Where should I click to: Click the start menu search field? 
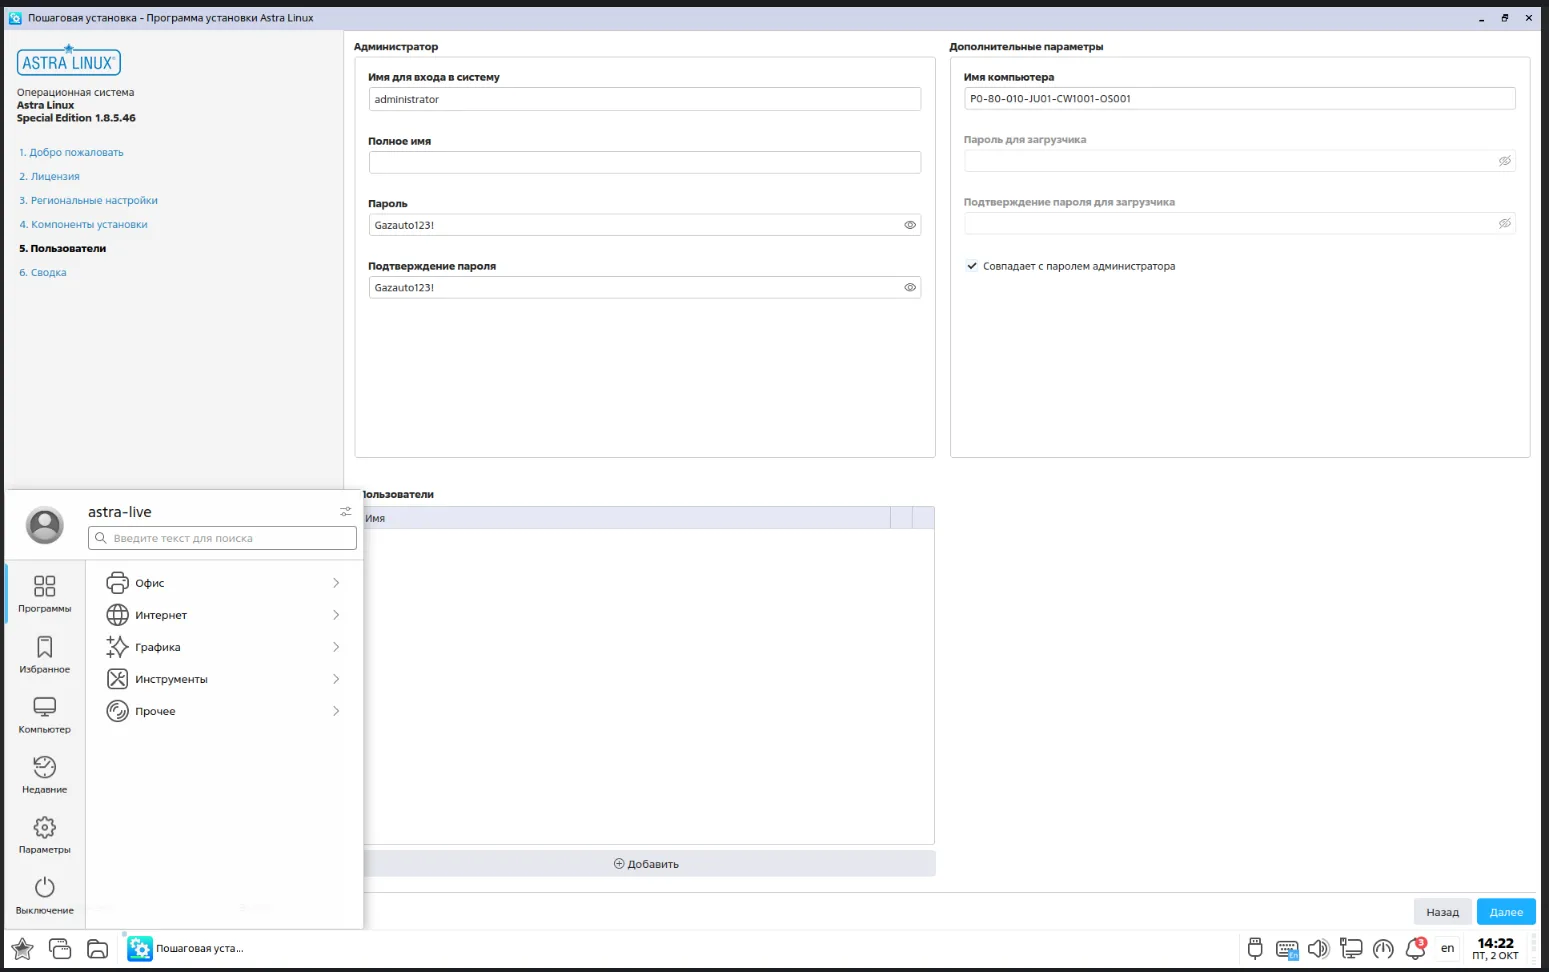coord(222,538)
